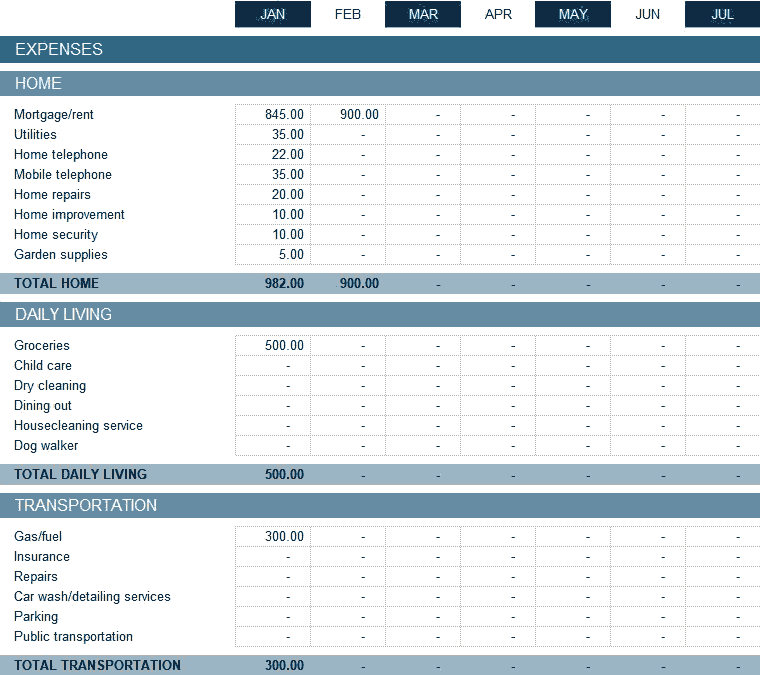Click the EXPENSES section title bar
This screenshot has width=760, height=675.
[x=380, y=49]
